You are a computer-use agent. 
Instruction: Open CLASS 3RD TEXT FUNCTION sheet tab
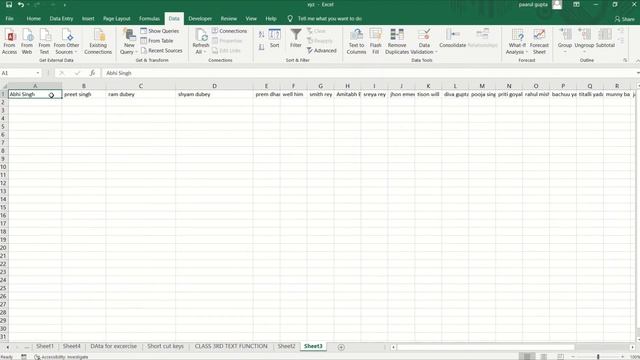tap(231, 346)
